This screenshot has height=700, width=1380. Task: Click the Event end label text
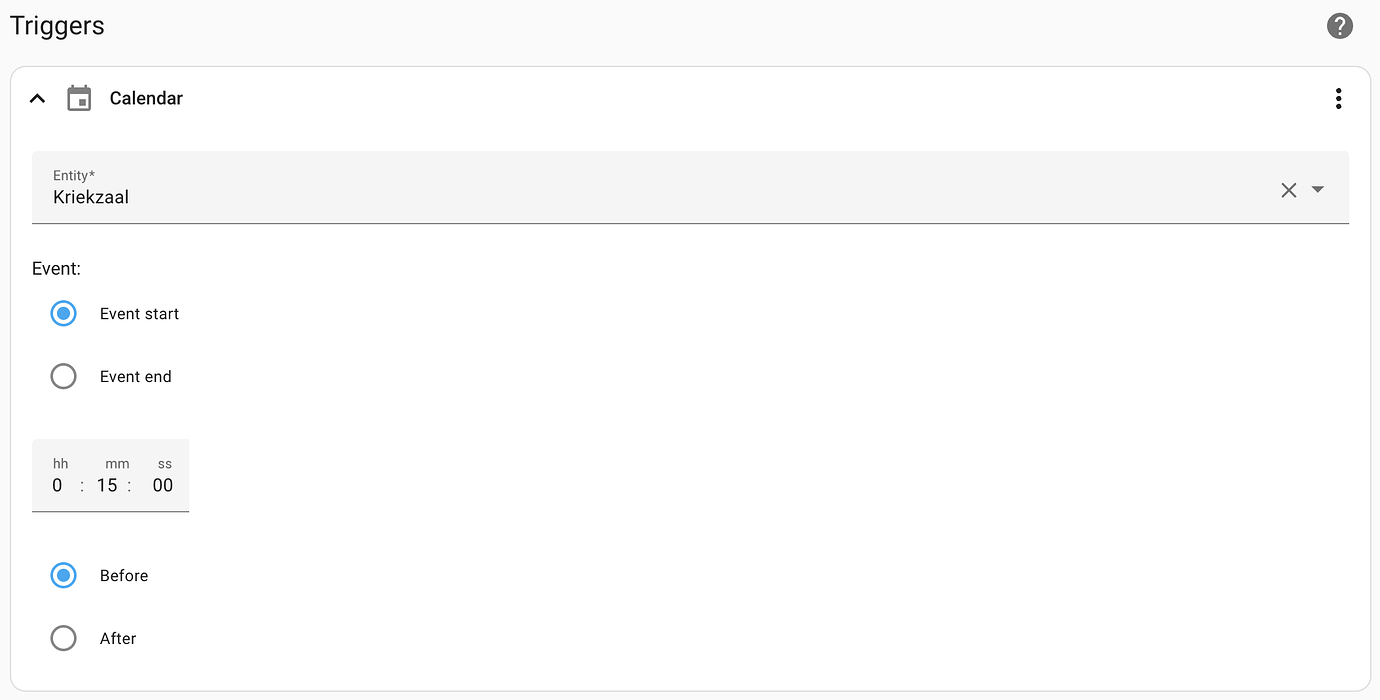[x=136, y=376]
